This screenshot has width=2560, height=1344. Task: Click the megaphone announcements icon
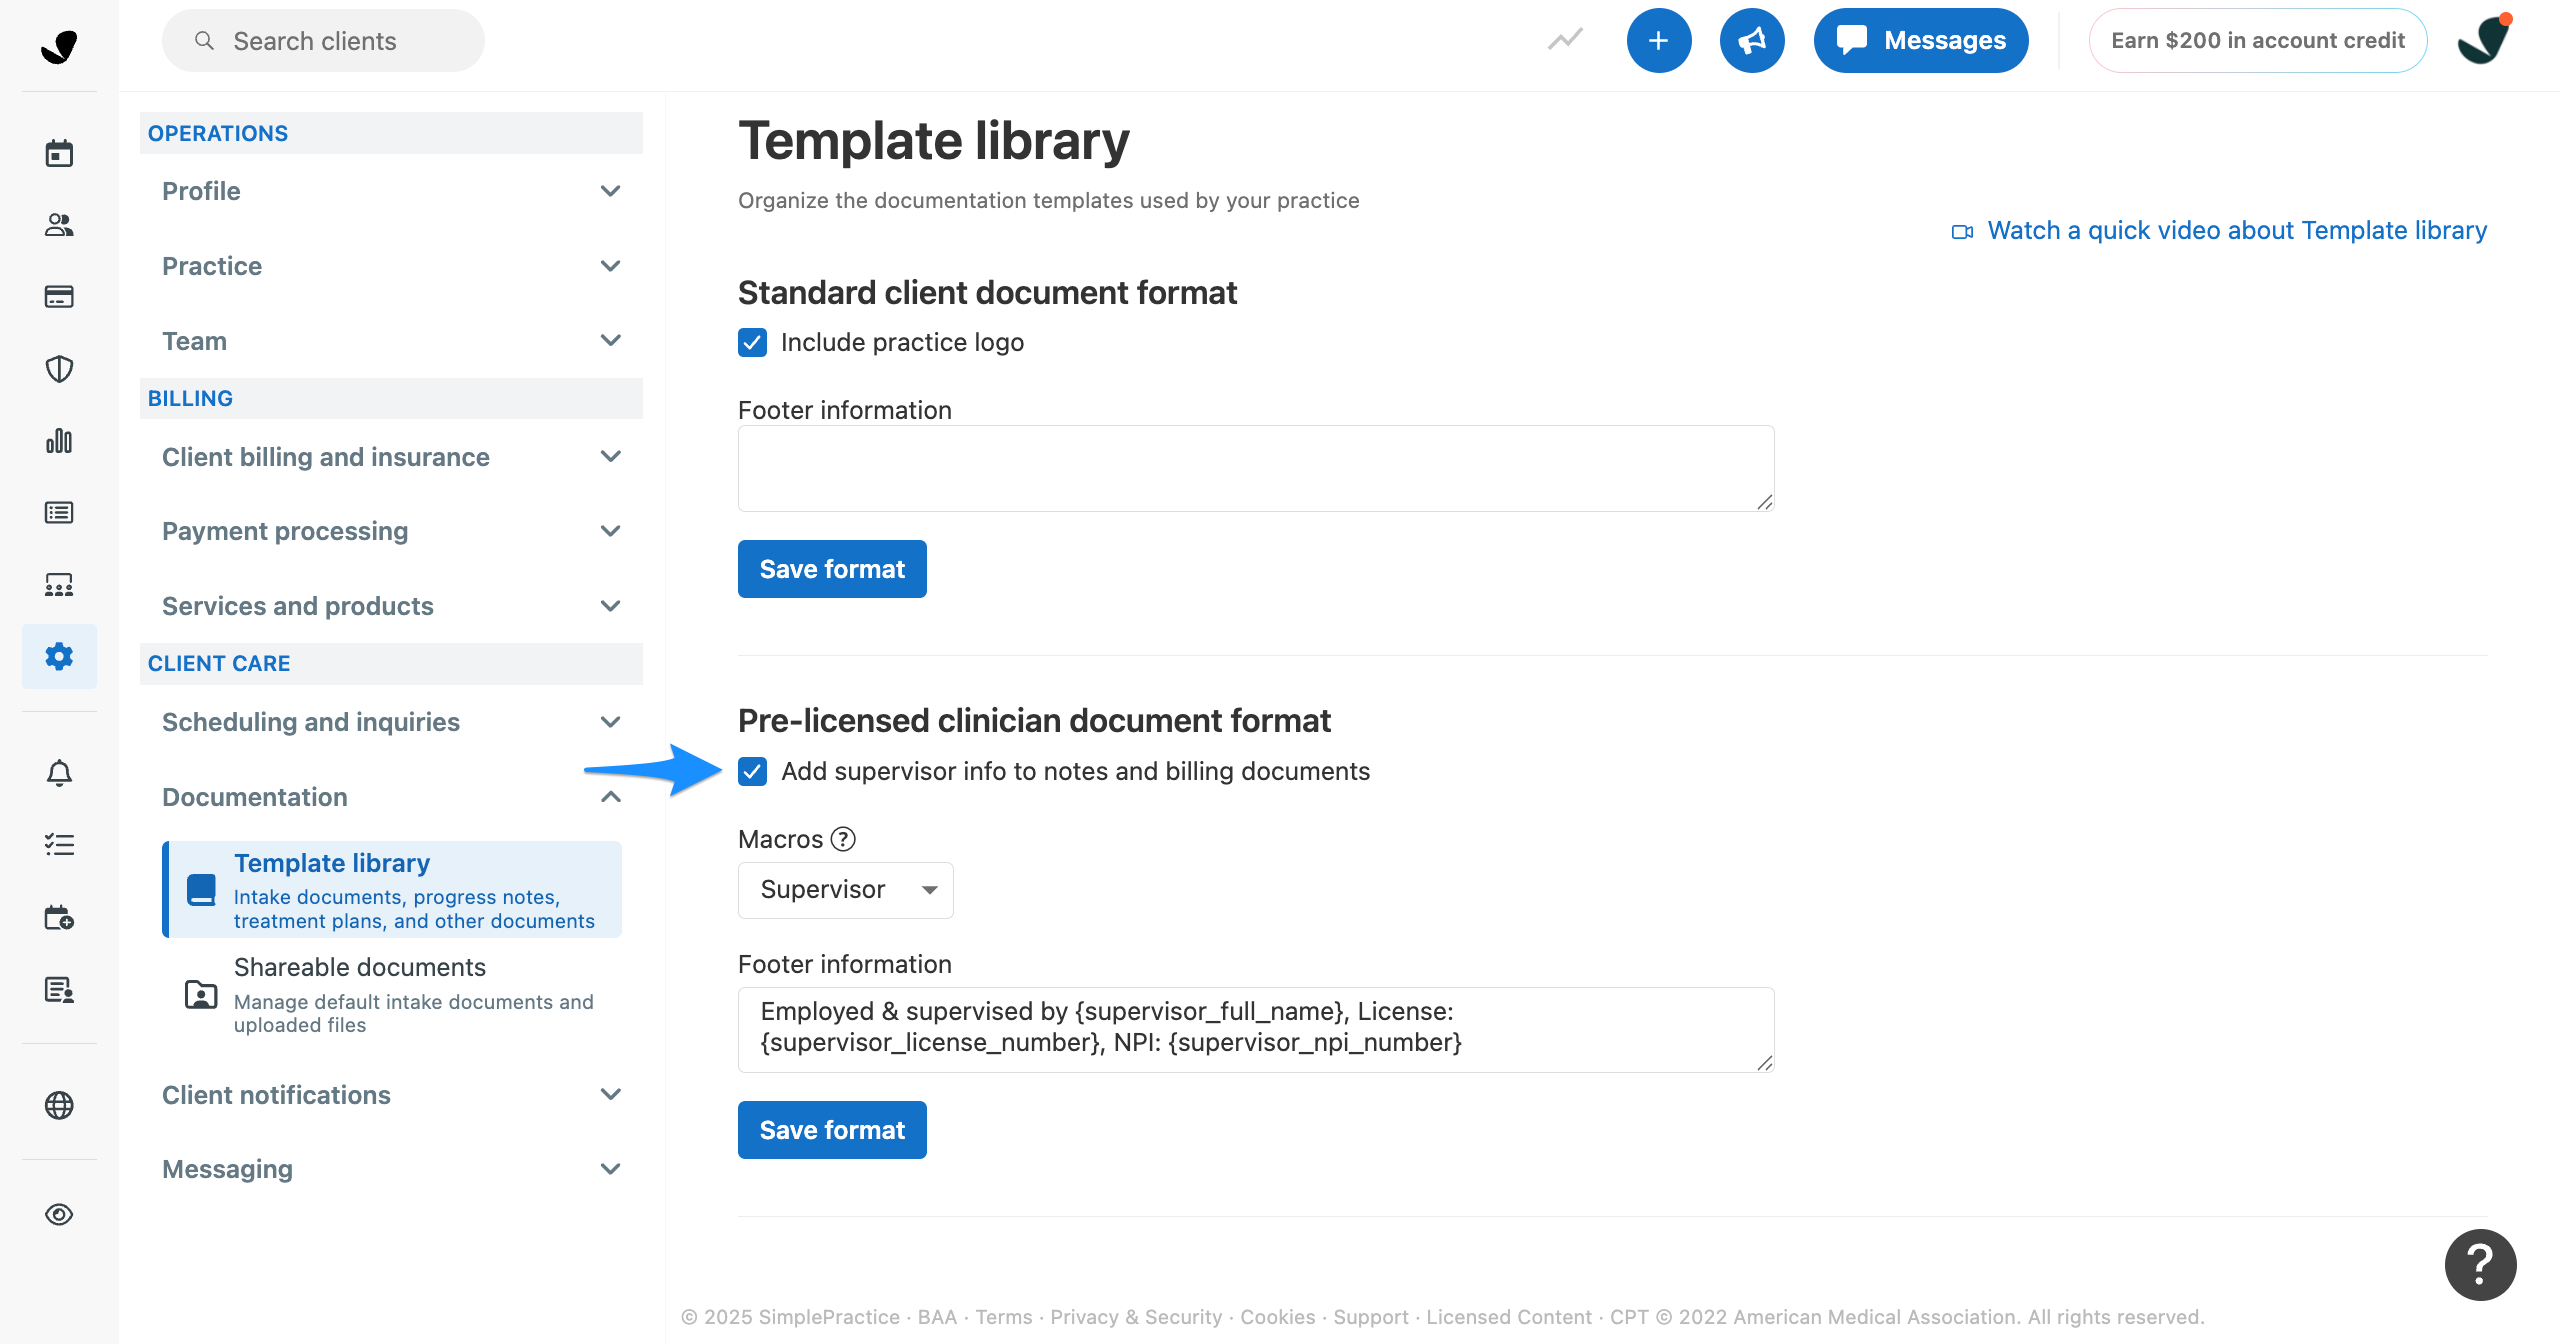pos(1752,40)
